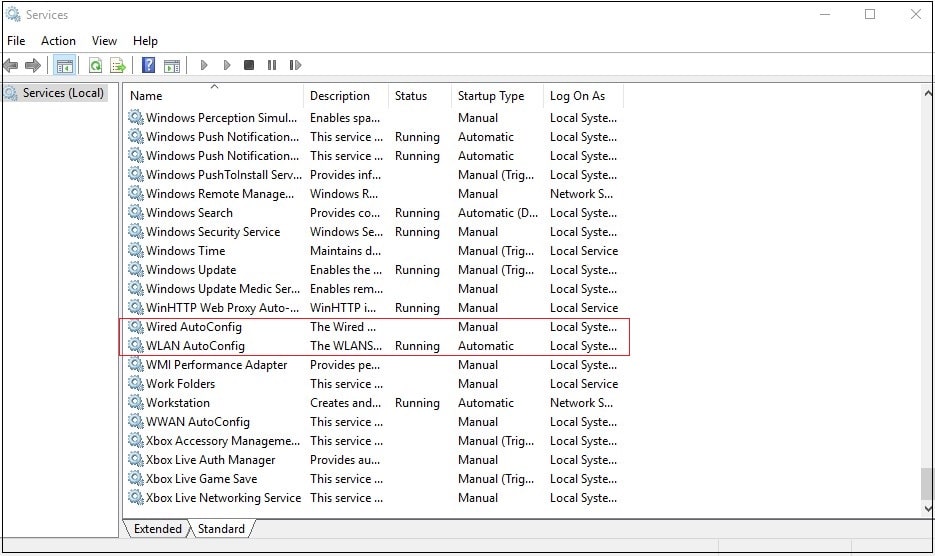
Task: Click 'Local Service' in Windows Time row
Action: coord(584,251)
